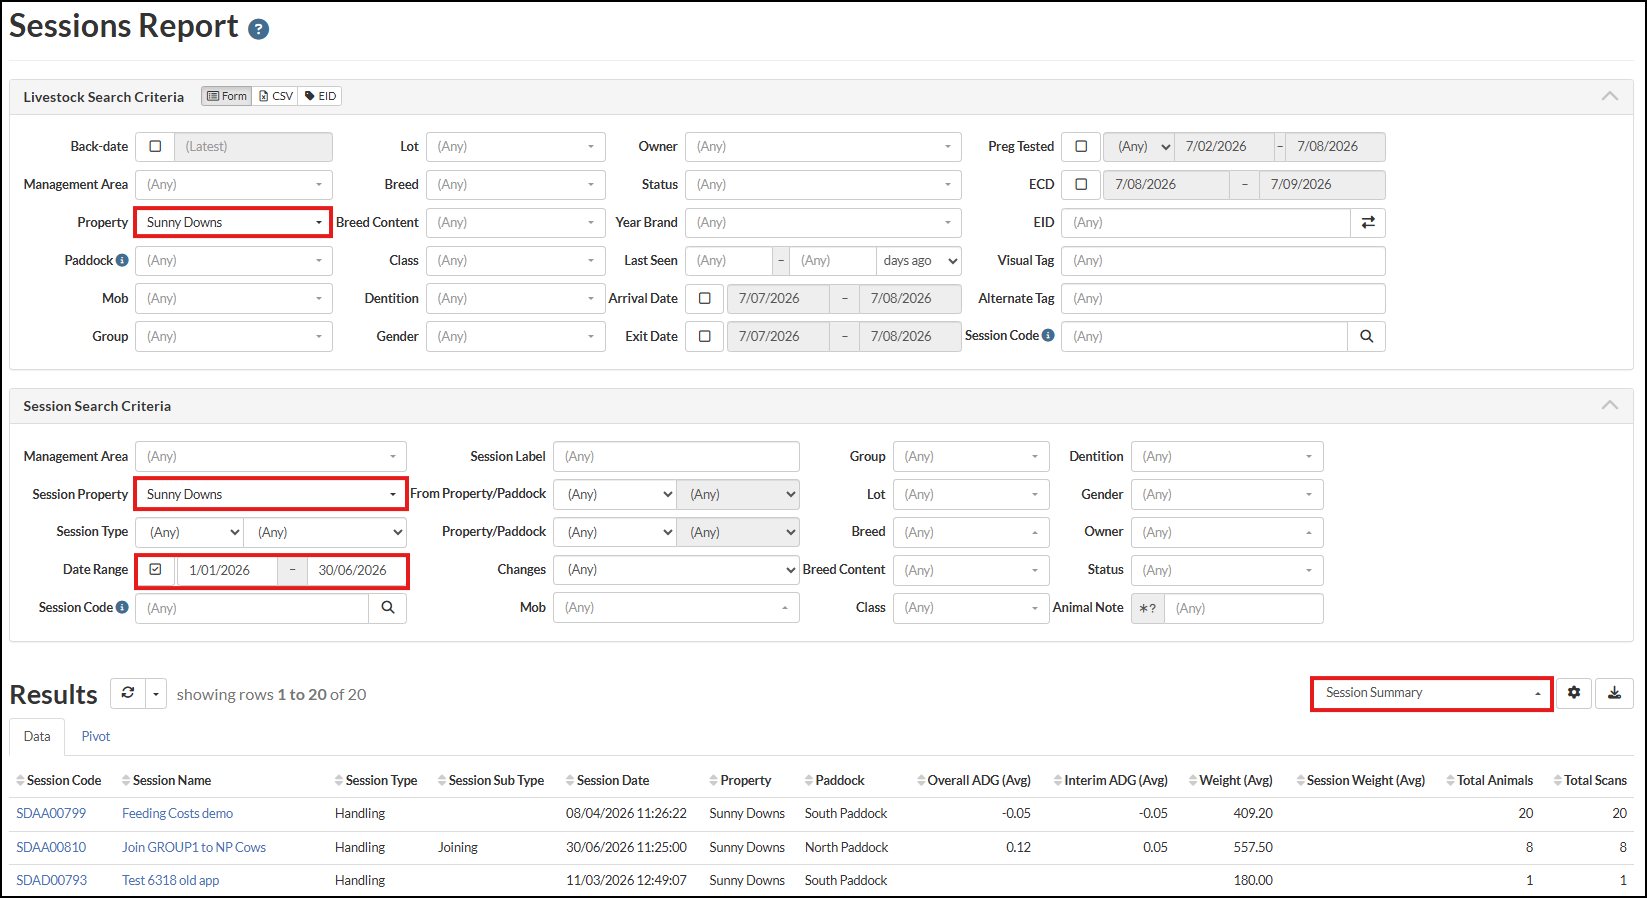This screenshot has height=898, width=1647.
Task: Switch Livestock criteria to CSV mode
Action: 276,96
